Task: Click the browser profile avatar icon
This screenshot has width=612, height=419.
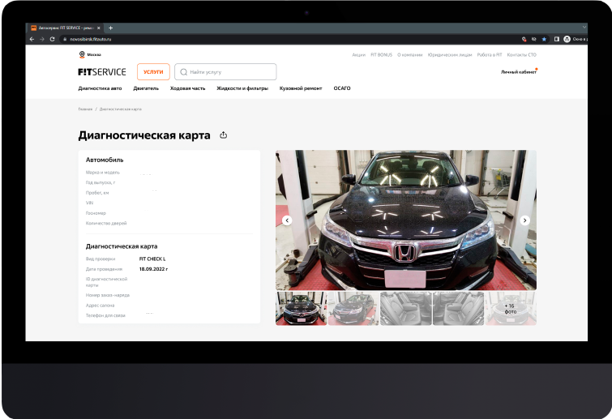Action: click(567, 39)
